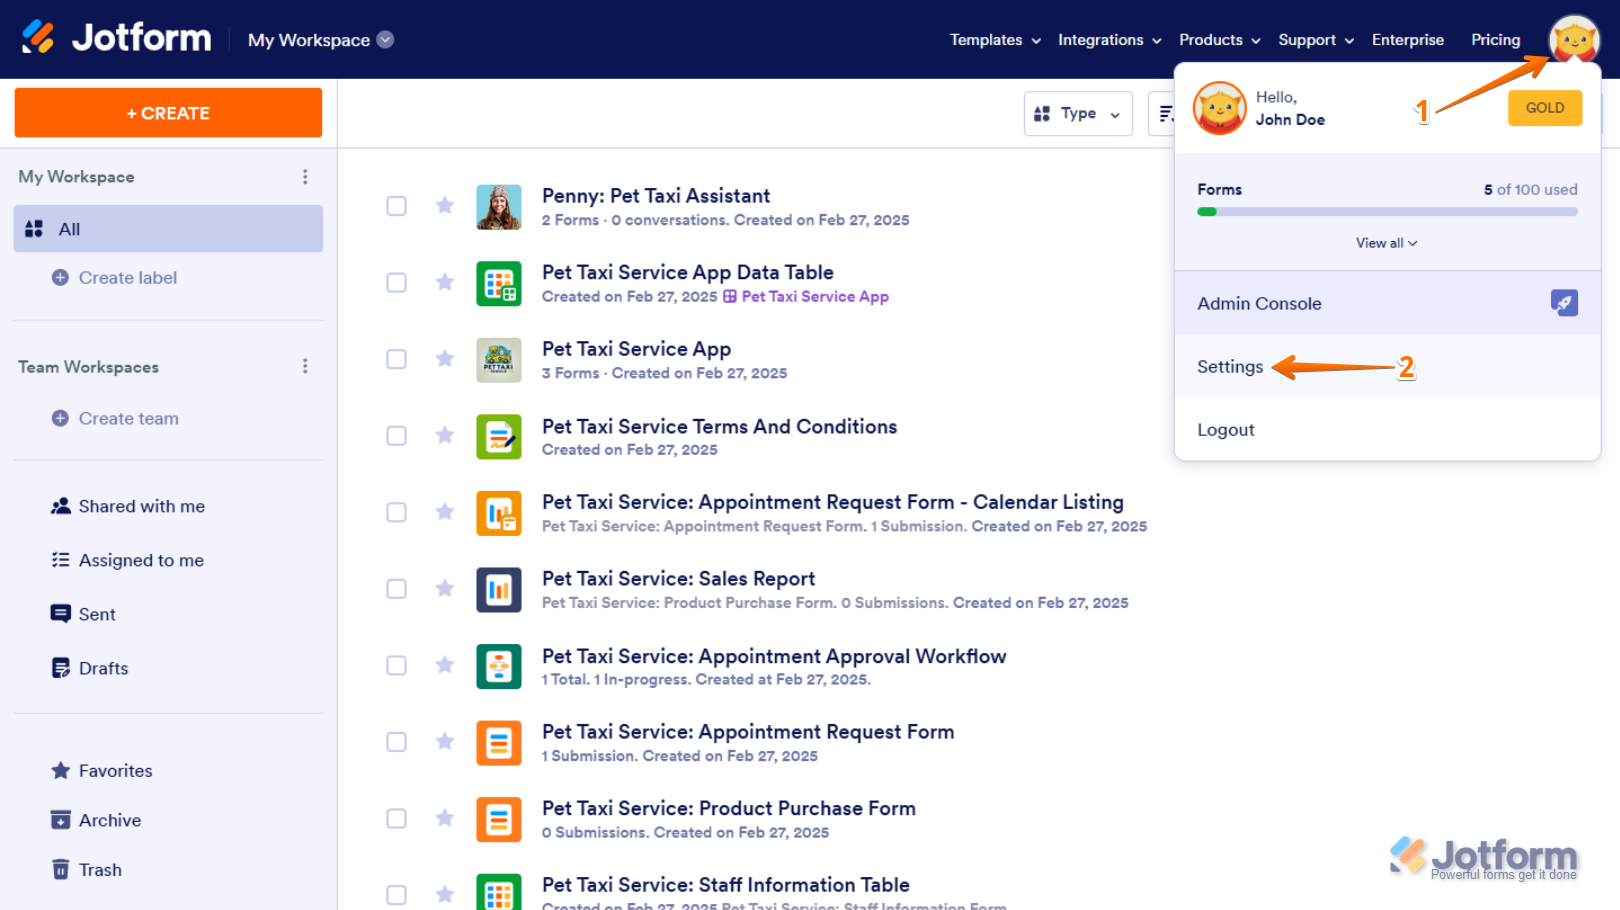Click the Calendar Listing report icon
The height and width of the screenshot is (910, 1620).
pos(499,513)
